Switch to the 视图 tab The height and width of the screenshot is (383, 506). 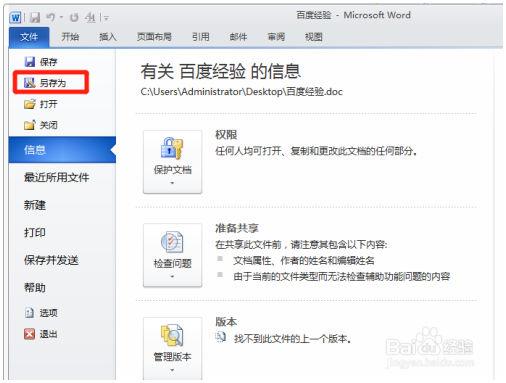pos(314,37)
